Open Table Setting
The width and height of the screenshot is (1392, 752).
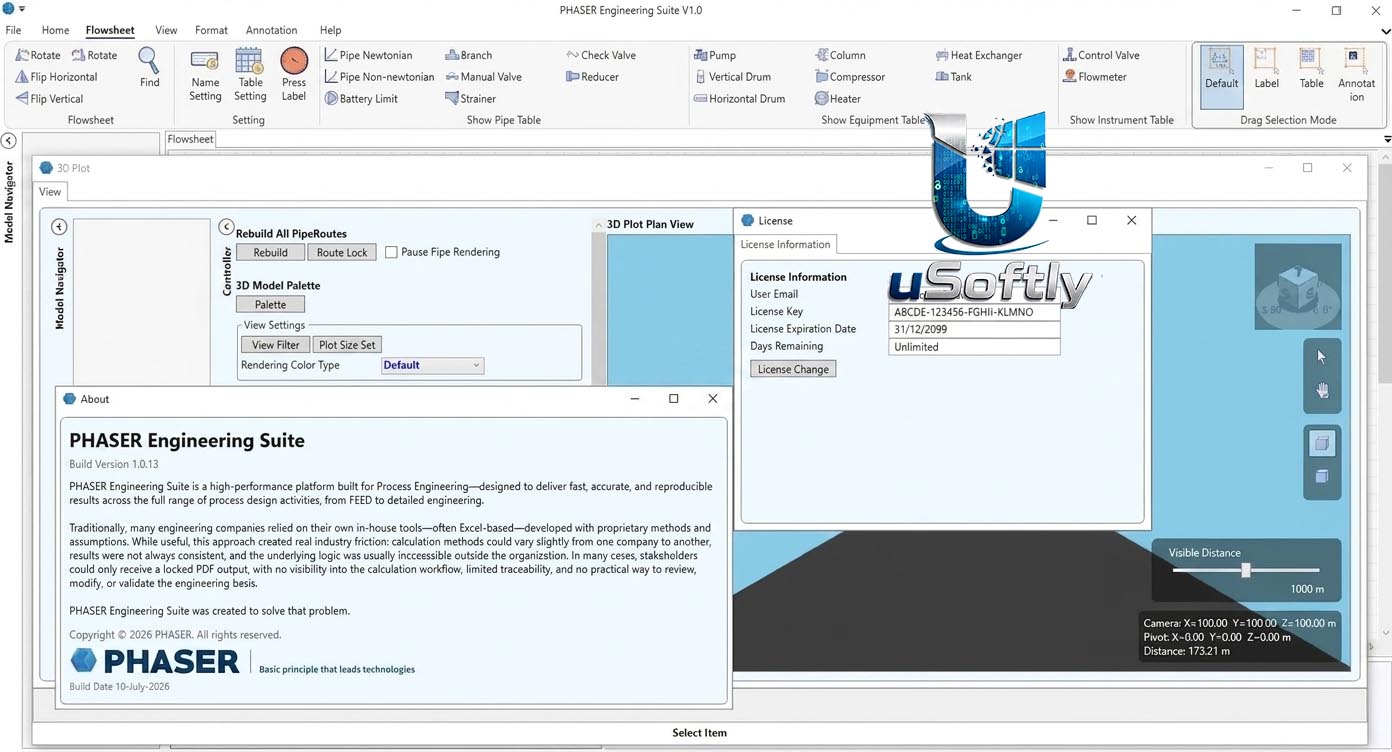[250, 74]
